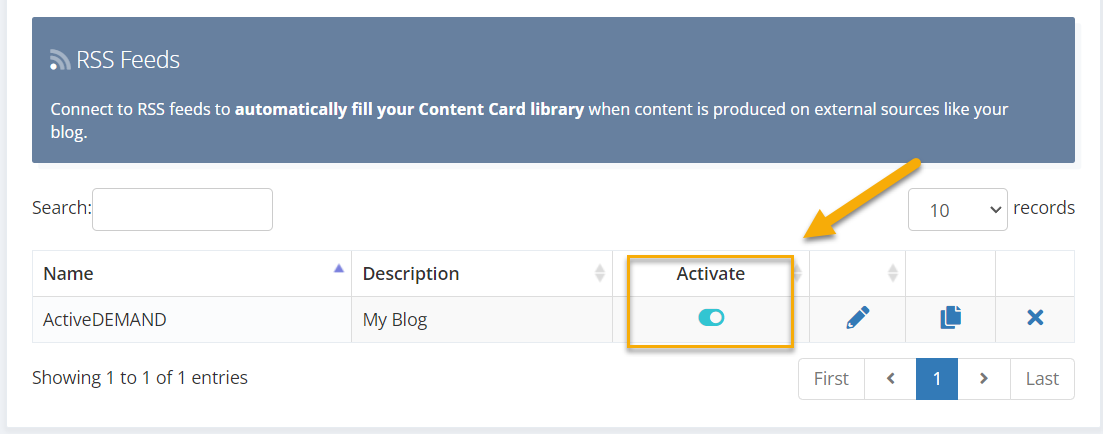Go to previous page using left chevron
The width and height of the screenshot is (1103, 434).
tap(890, 379)
